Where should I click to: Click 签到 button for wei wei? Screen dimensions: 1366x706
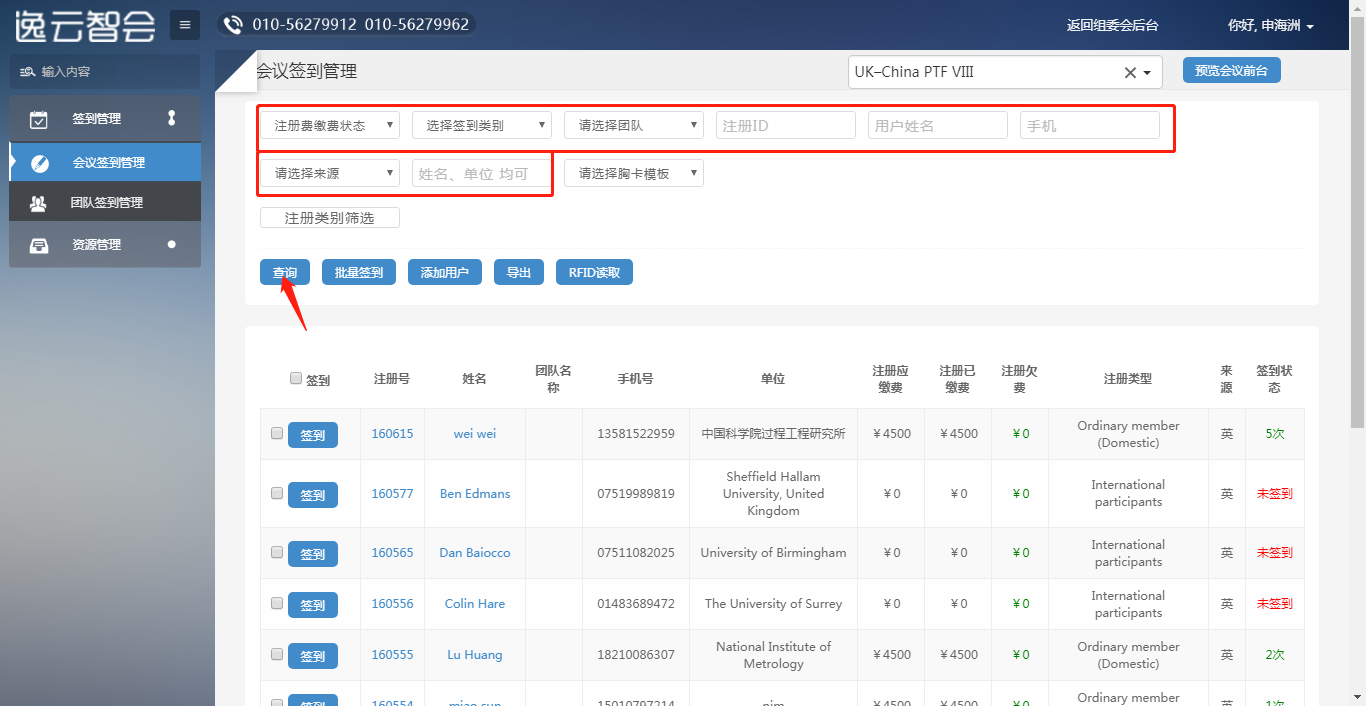click(x=313, y=435)
